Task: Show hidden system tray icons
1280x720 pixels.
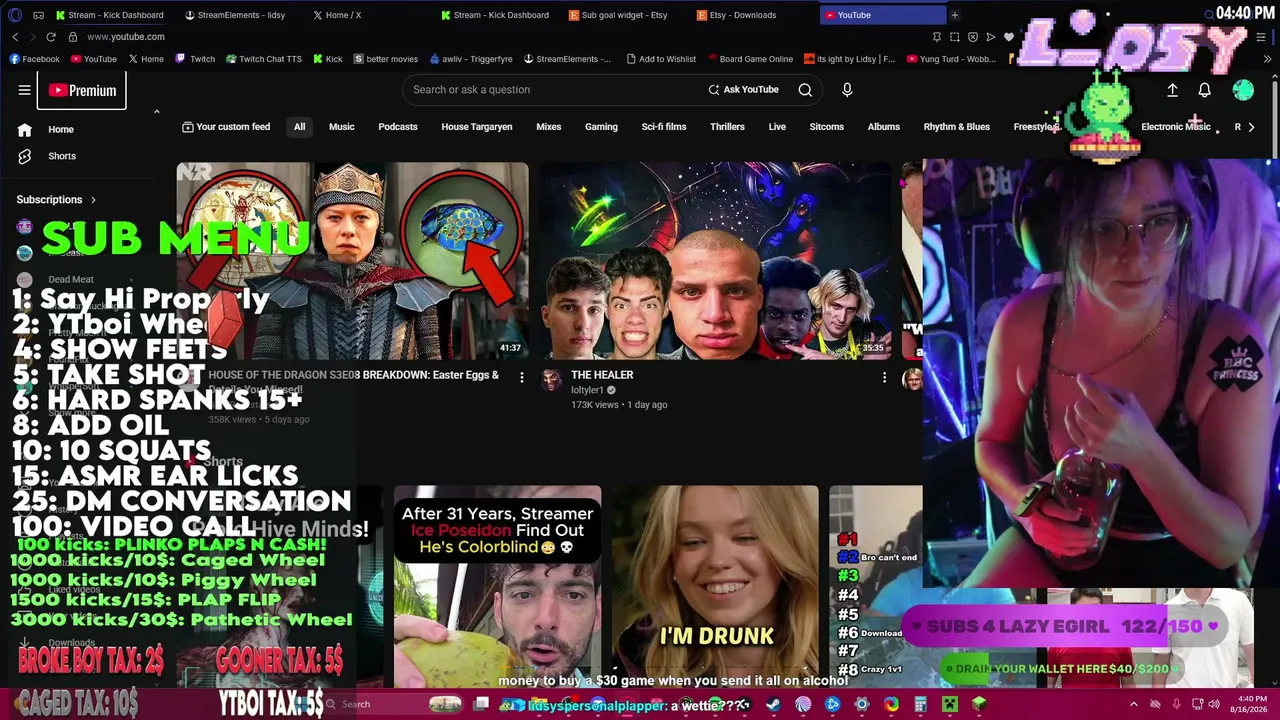Action: pos(1134,704)
